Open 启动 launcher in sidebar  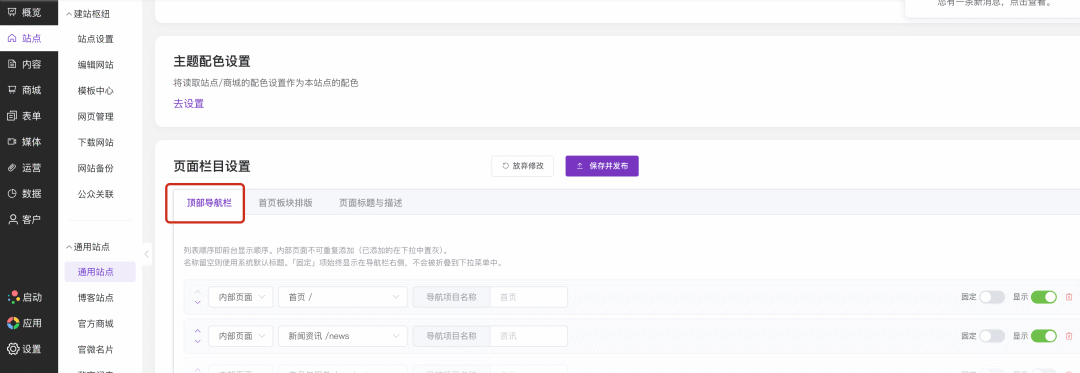pyautogui.click(x=25, y=297)
